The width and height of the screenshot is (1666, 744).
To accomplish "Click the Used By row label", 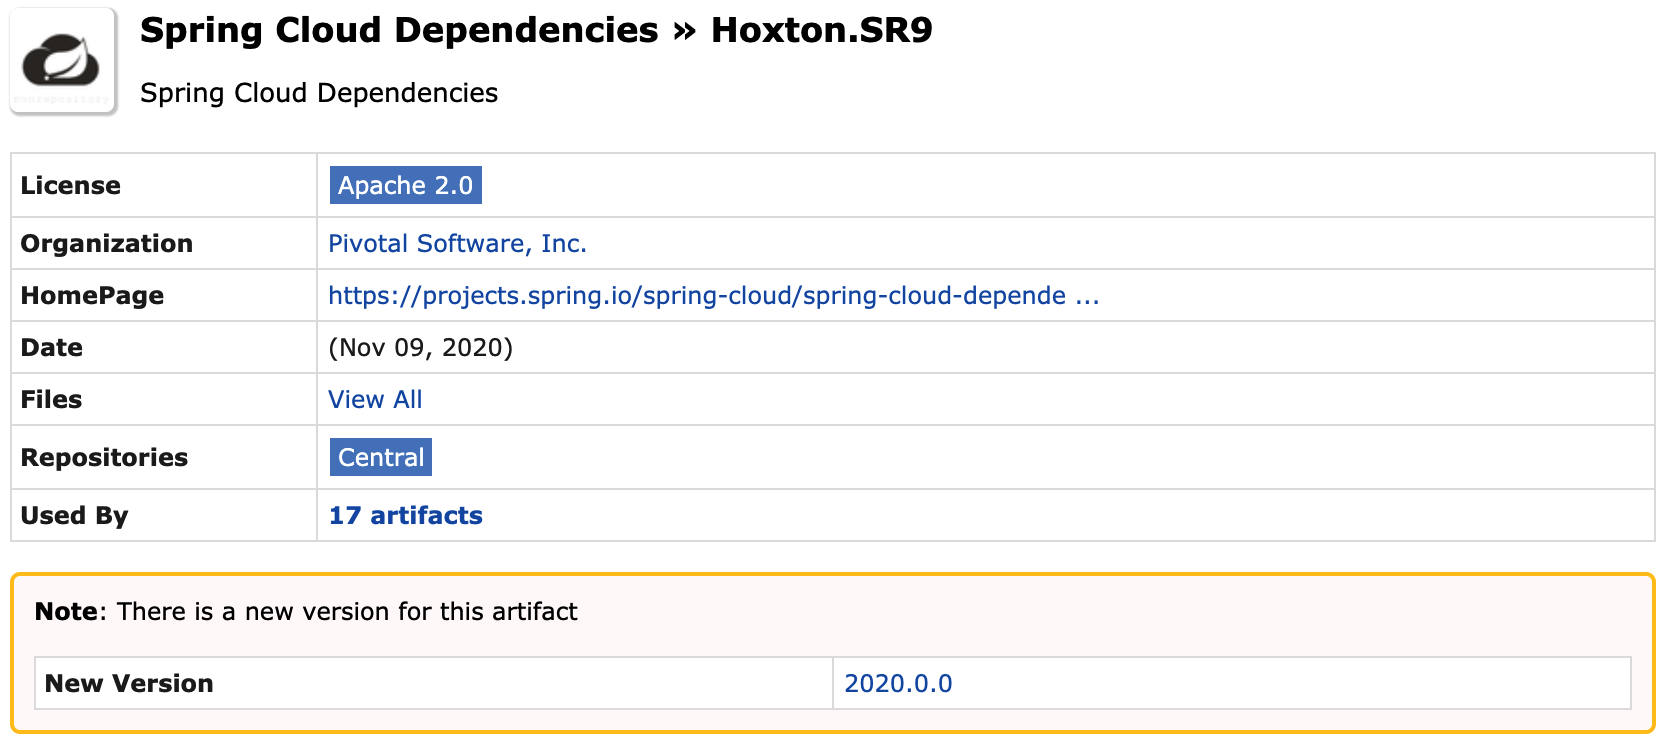I will [74, 515].
